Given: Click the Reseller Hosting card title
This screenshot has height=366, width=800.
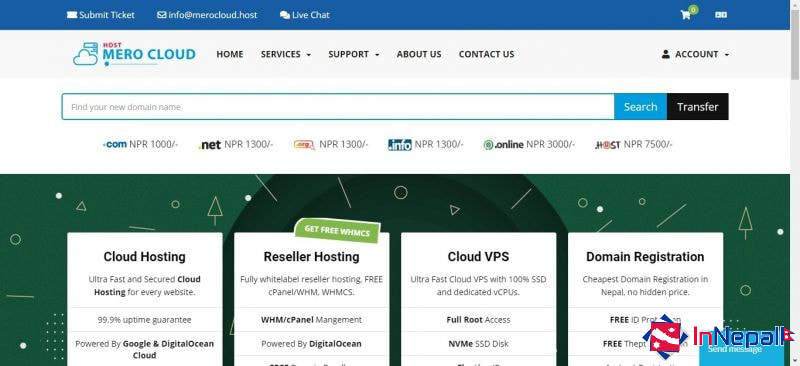Looking at the screenshot, I should pyautogui.click(x=311, y=257).
